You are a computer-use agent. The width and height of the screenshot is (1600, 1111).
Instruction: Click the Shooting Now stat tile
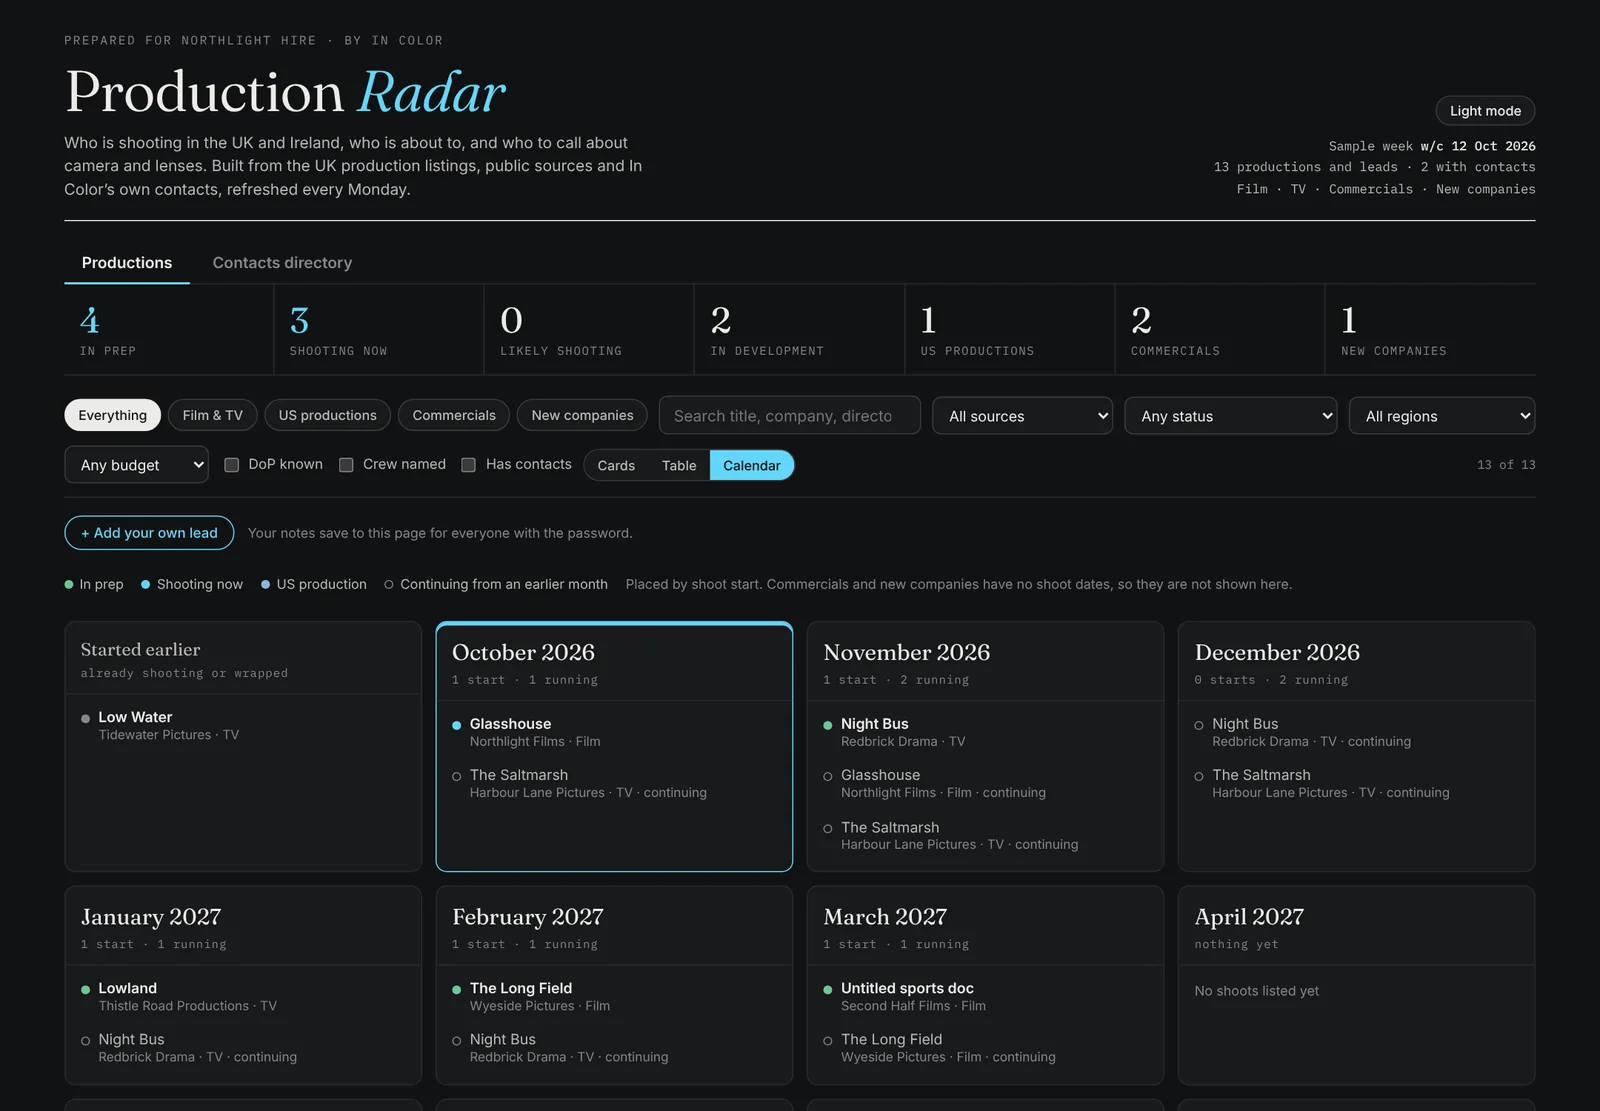pos(378,330)
